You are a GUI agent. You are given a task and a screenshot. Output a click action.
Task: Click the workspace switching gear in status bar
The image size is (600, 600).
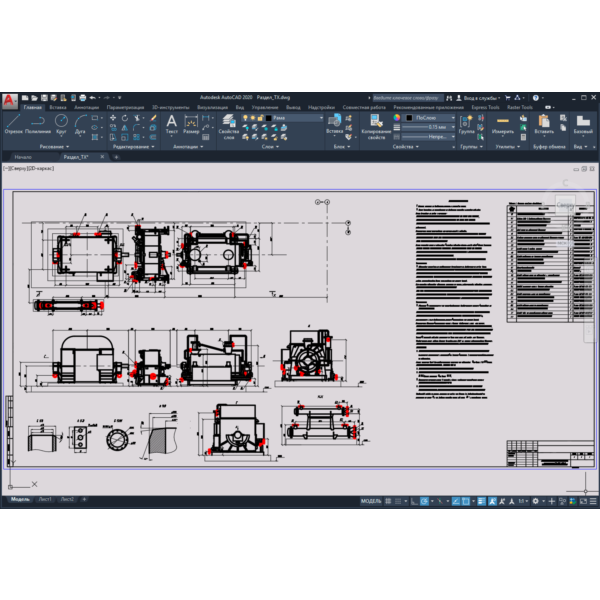pyautogui.click(x=535, y=501)
